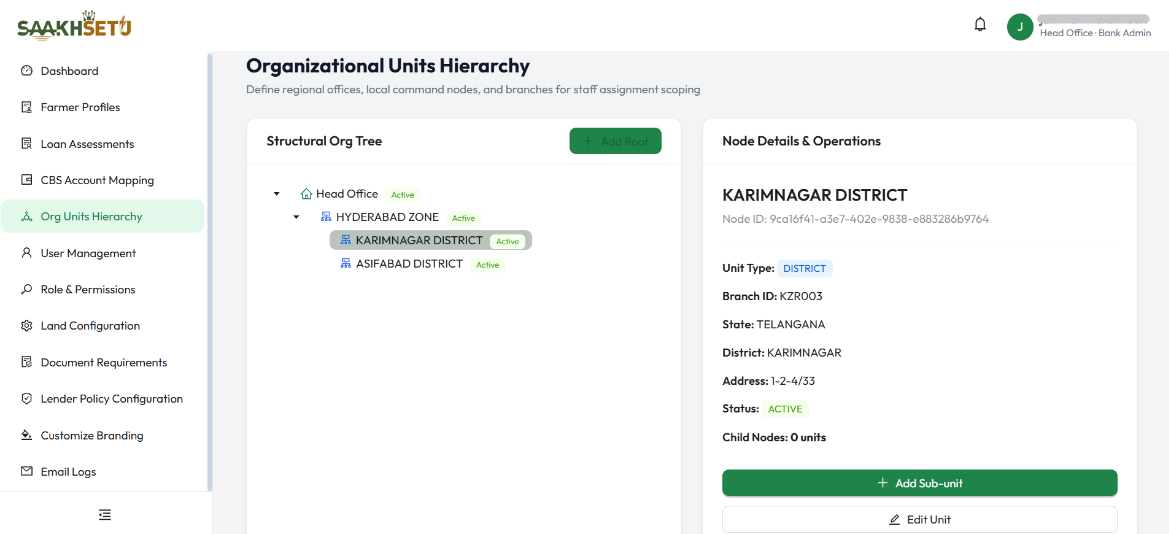Click the Dashboard gauge icon
The image size is (1169, 534).
[x=27, y=71]
